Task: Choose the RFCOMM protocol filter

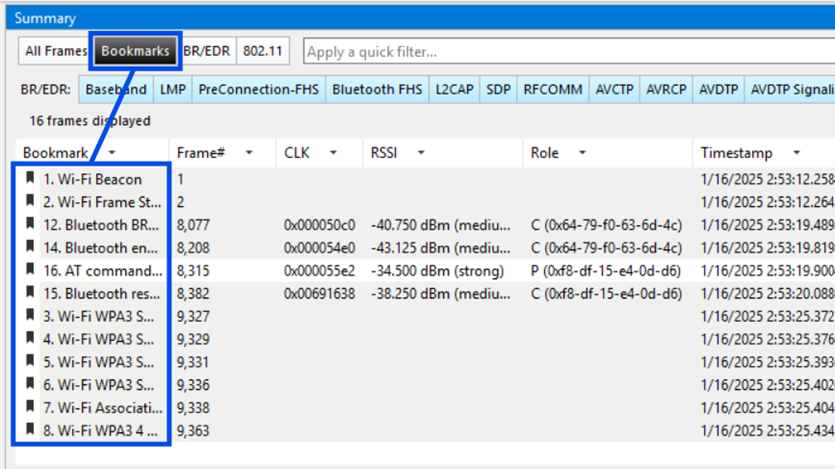Action: click(553, 89)
